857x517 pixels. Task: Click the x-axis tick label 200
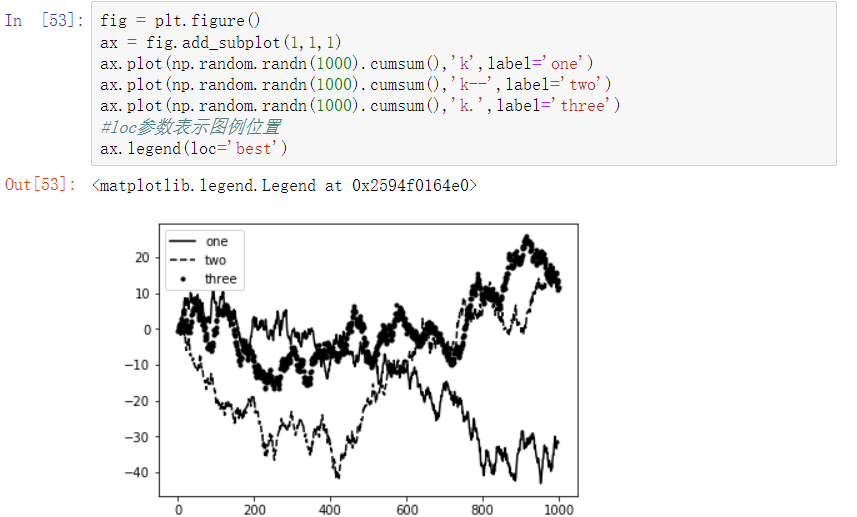[254, 509]
